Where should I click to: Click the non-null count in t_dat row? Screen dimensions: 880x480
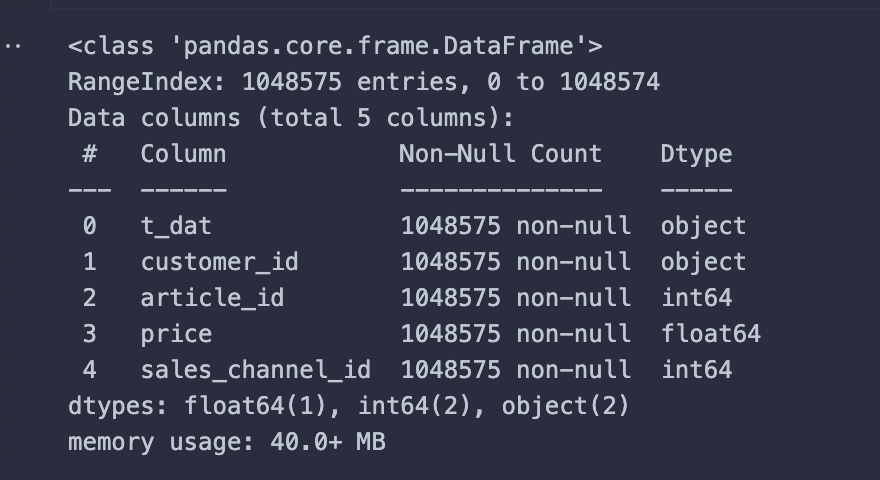(515, 226)
